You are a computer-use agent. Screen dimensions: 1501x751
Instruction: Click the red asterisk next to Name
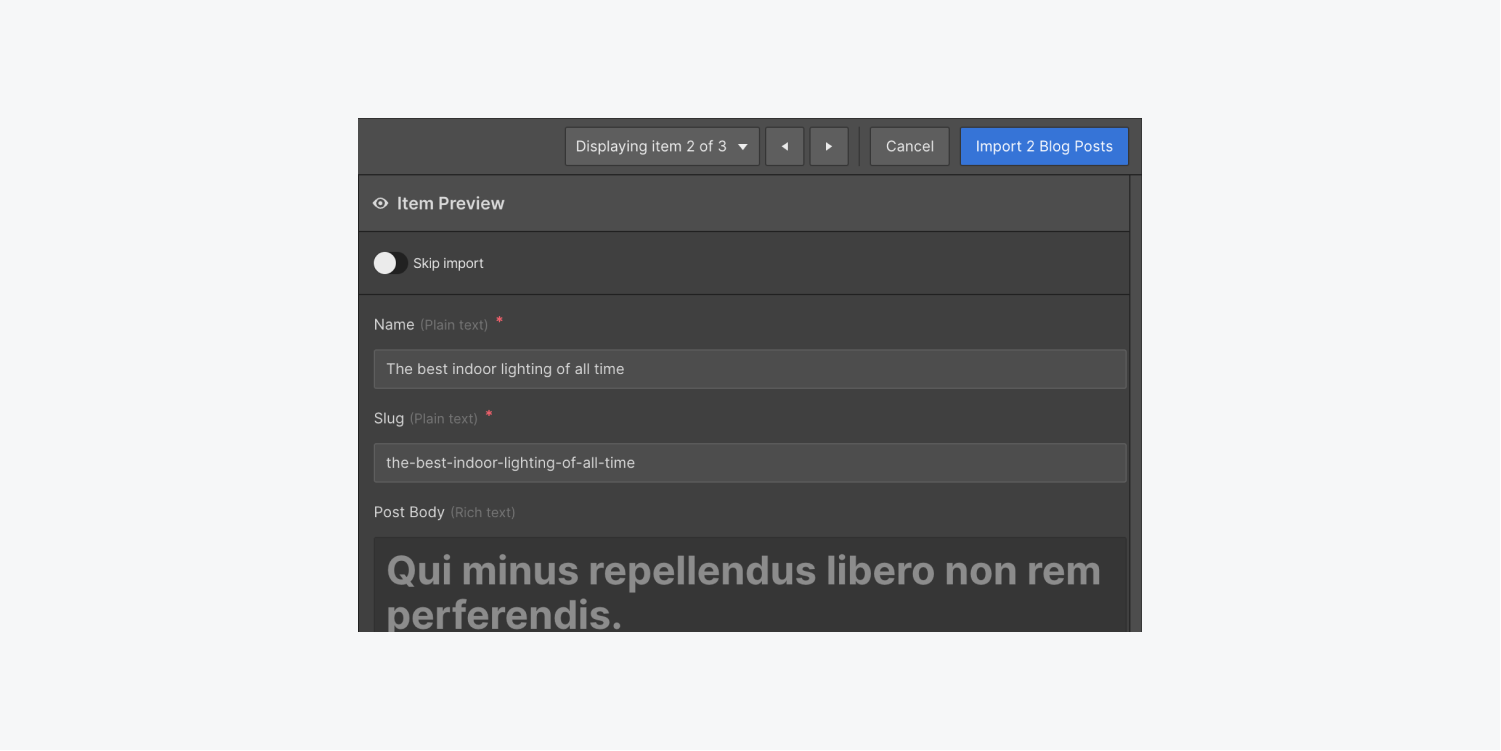pos(498,320)
